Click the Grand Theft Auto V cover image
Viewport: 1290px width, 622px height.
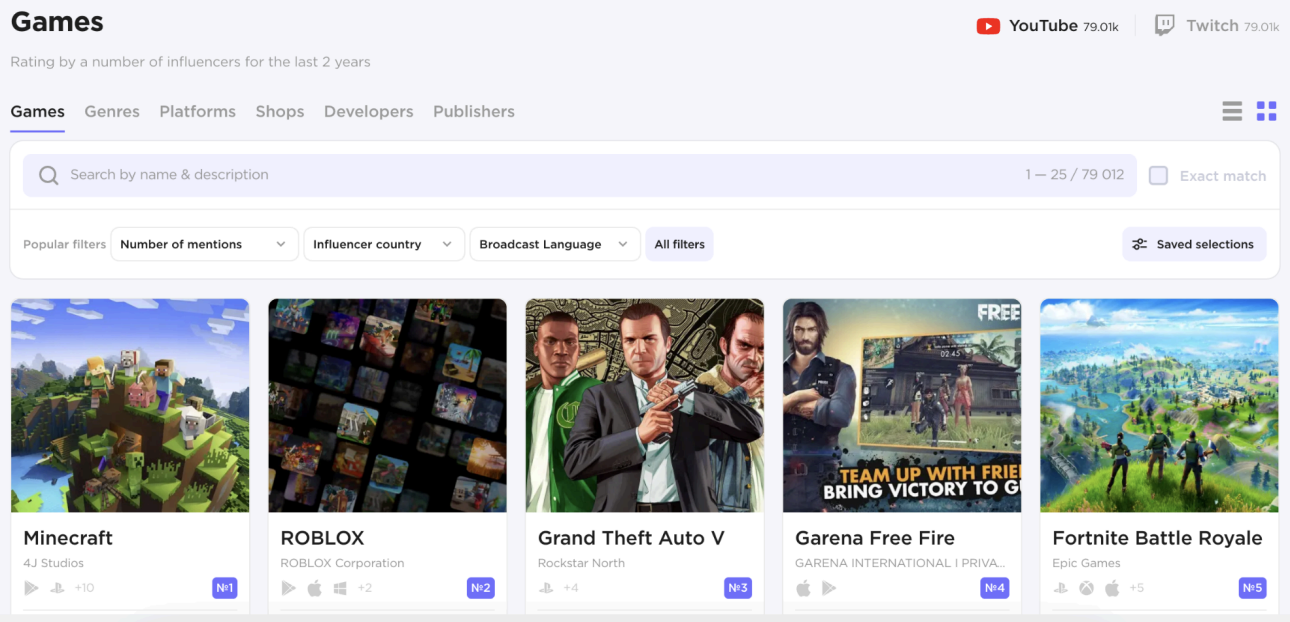click(644, 405)
